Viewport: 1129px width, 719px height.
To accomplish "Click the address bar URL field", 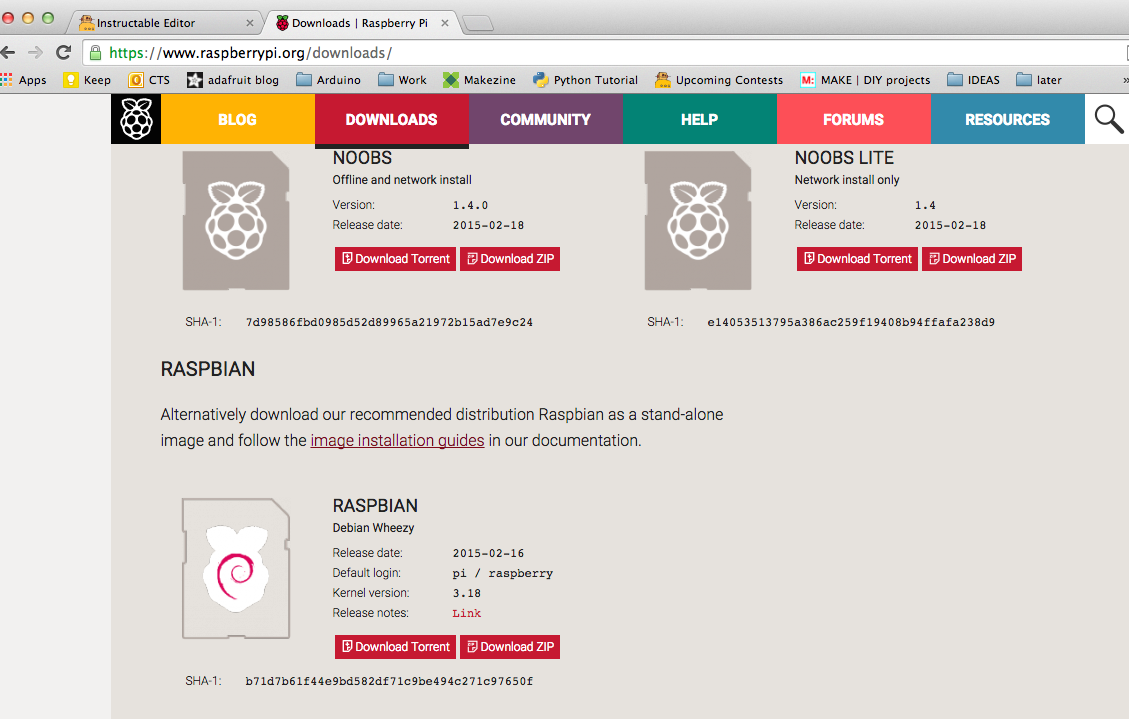I will [x=605, y=53].
